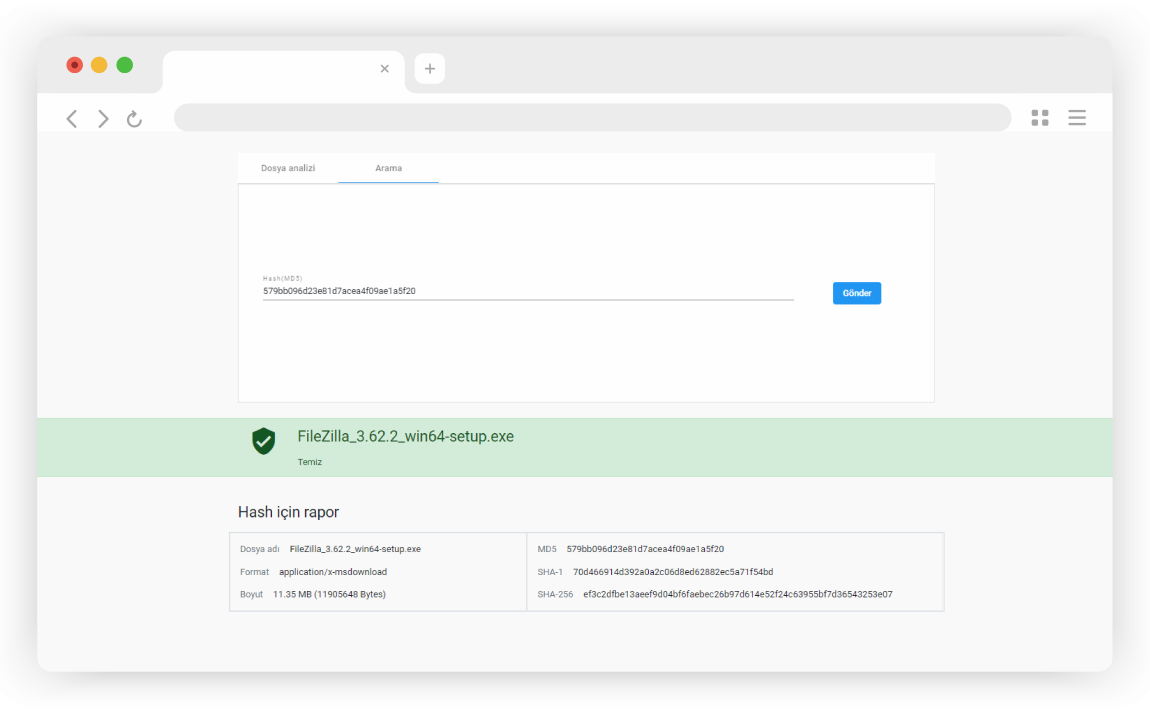This screenshot has width=1150, height=711.
Task: Click the Gönder button
Action: 857,293
